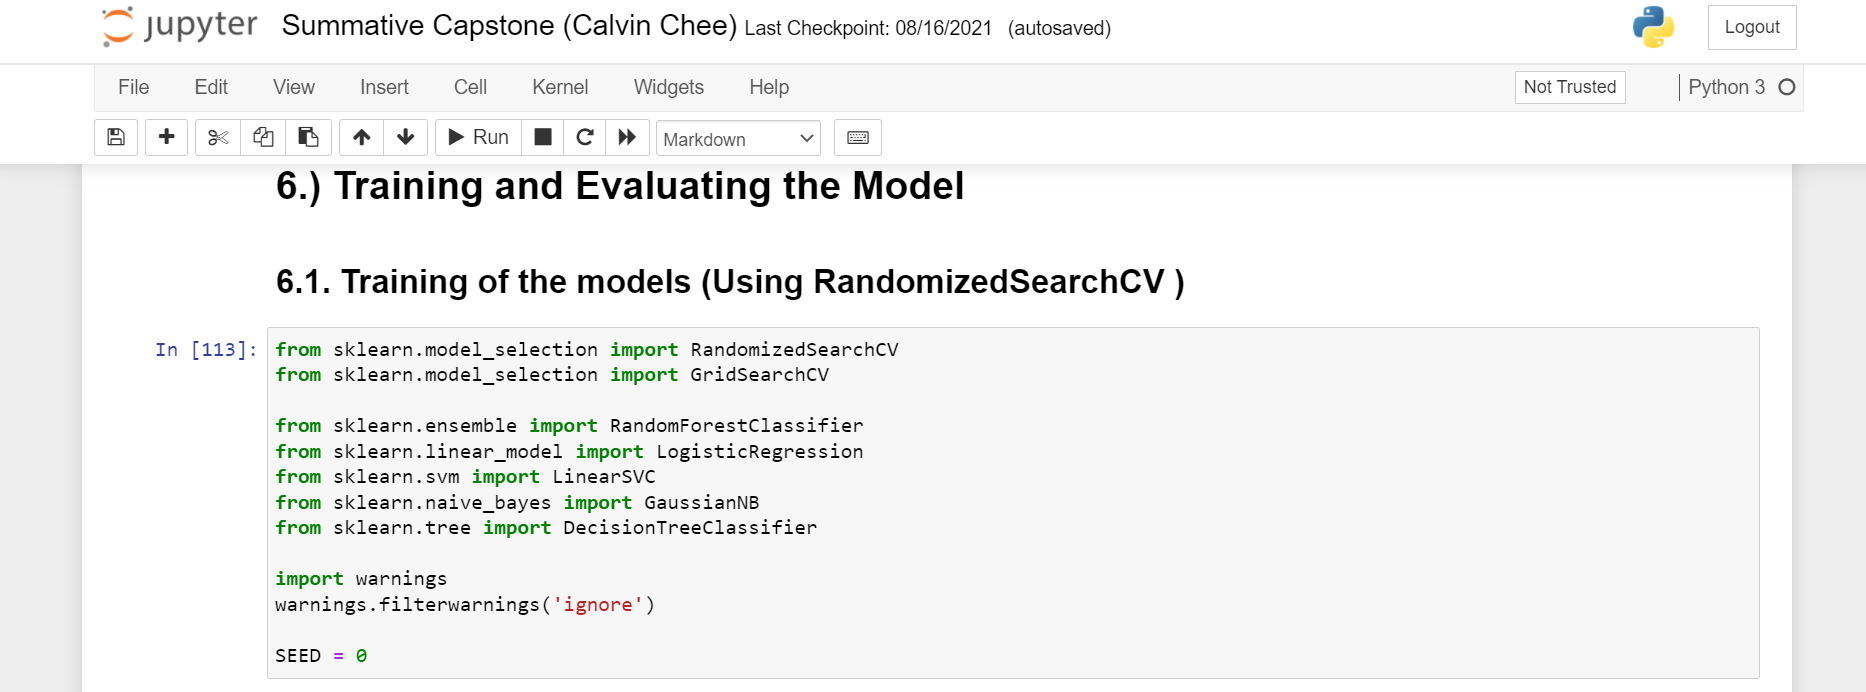Screen dimensions: 1866x692
Task: Save the notebook using the save icon
Action: 115,137
